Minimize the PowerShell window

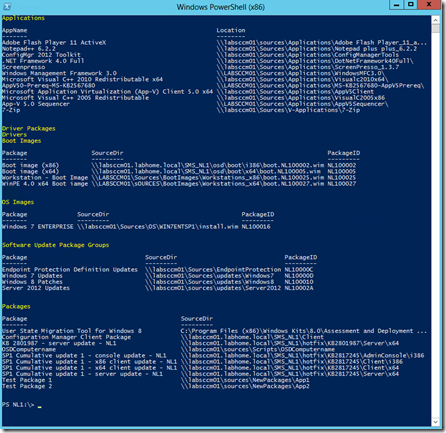396,5
